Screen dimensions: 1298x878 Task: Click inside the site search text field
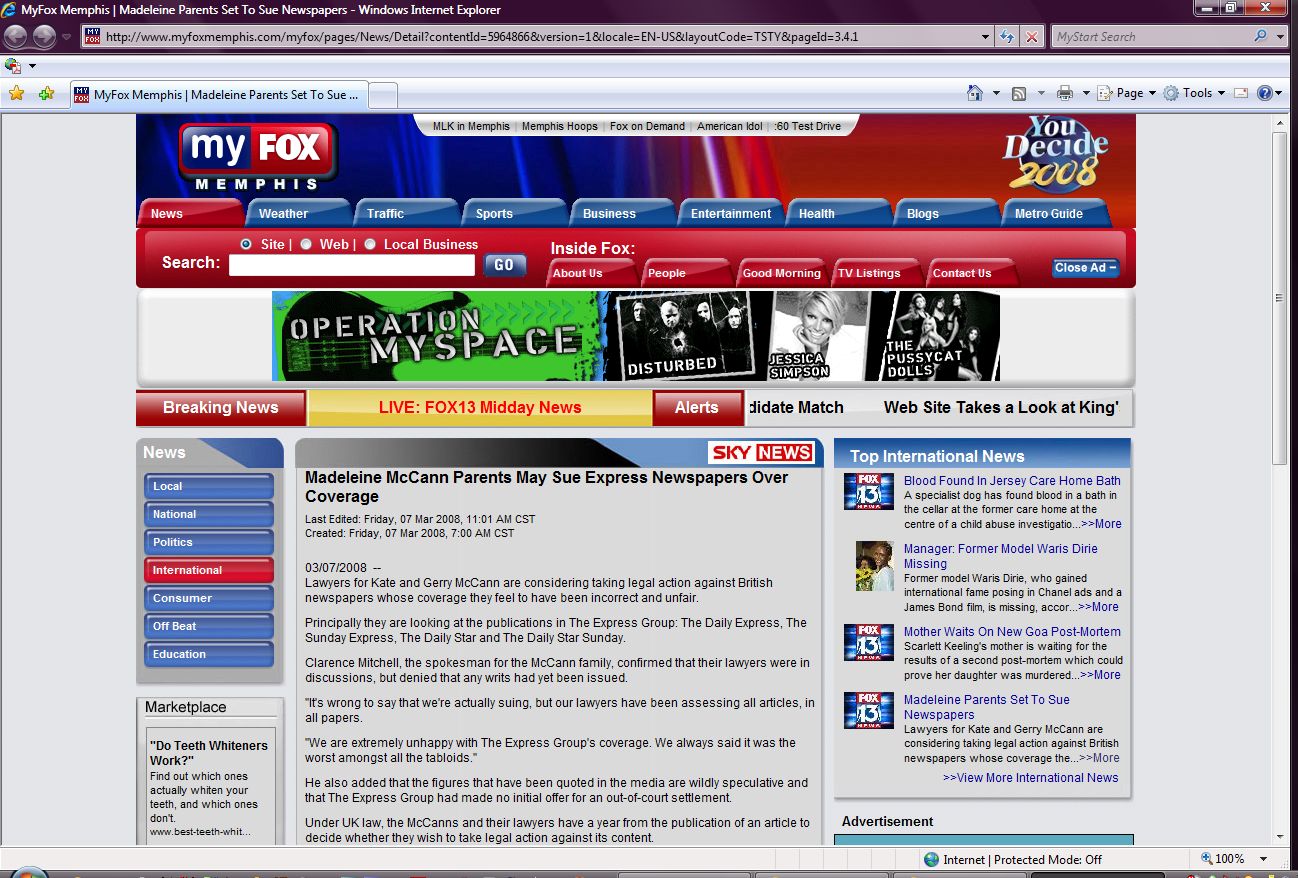click(x=351, y=265)
